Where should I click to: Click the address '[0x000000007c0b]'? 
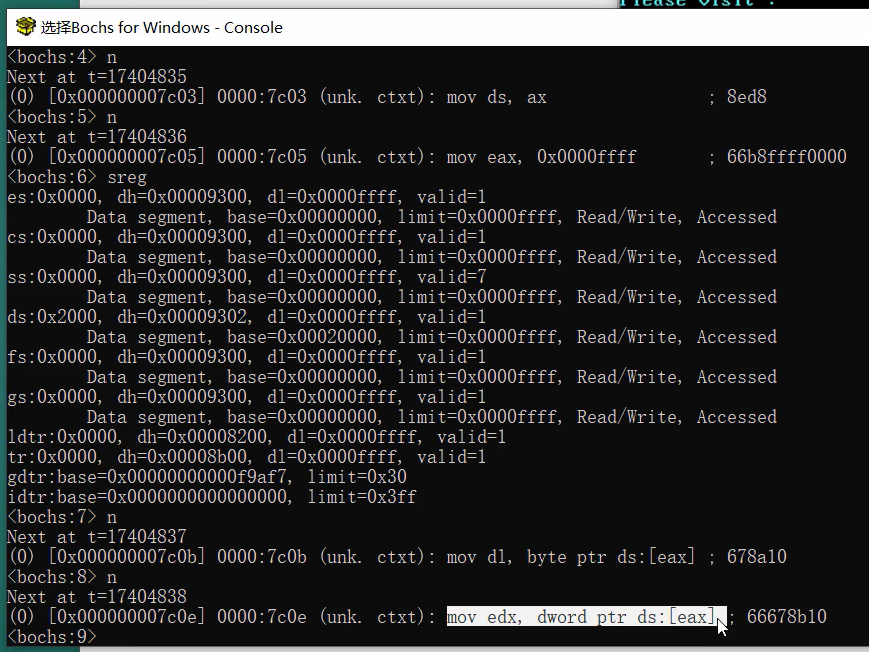coord(127,557)
